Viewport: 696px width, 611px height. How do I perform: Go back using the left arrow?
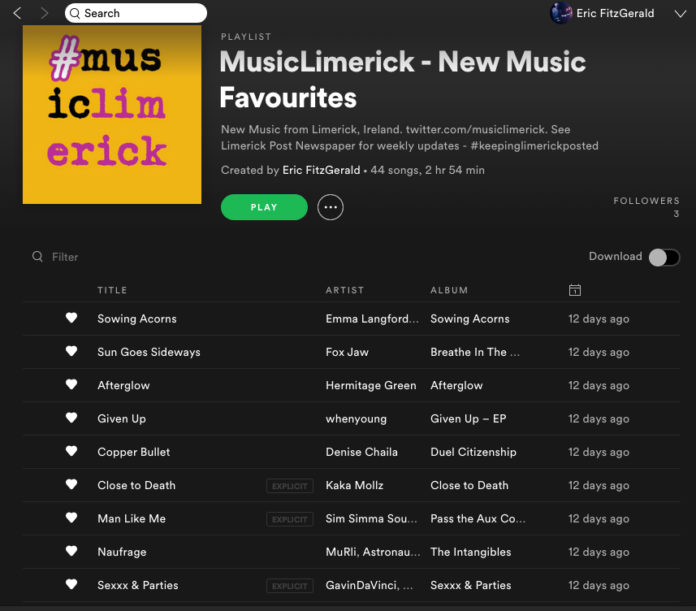[17, 13]
